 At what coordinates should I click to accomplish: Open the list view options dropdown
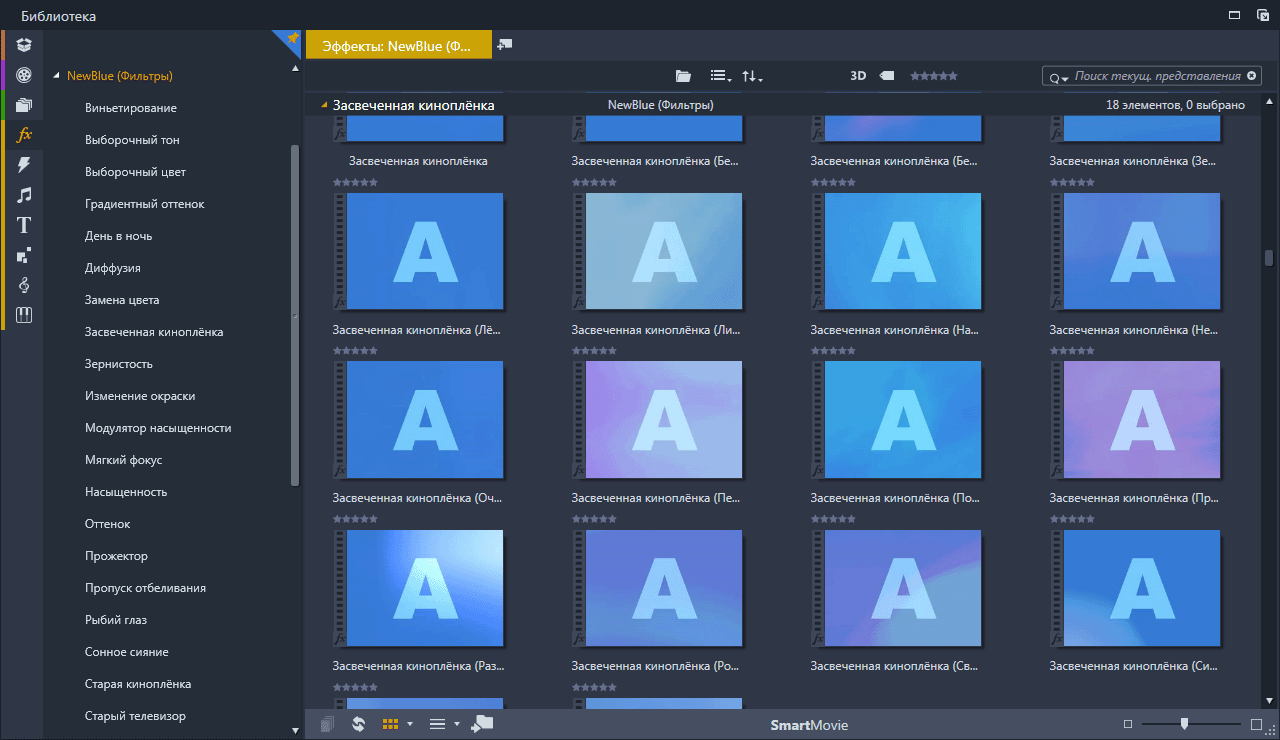tap(720, 76)
